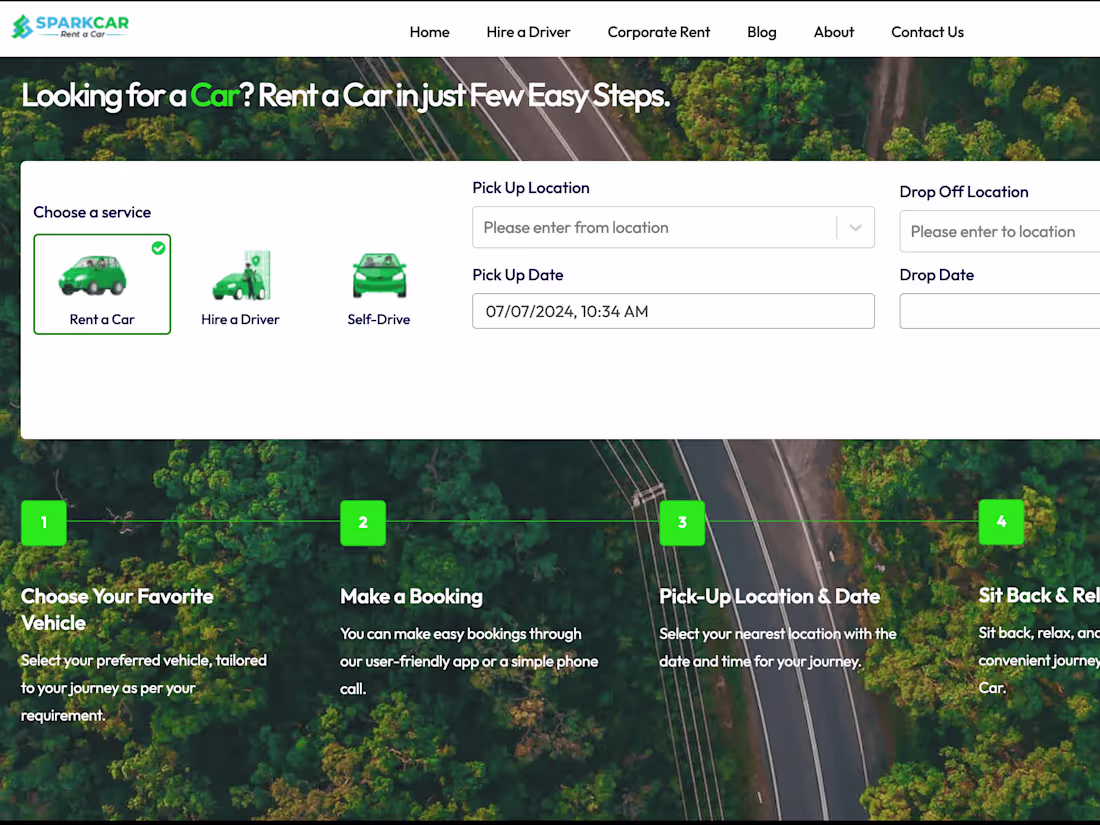The height and width of the screenshot is (825, 1100).
Task: Click step 2 on the progress line
Action: click(x=362, y=522)
